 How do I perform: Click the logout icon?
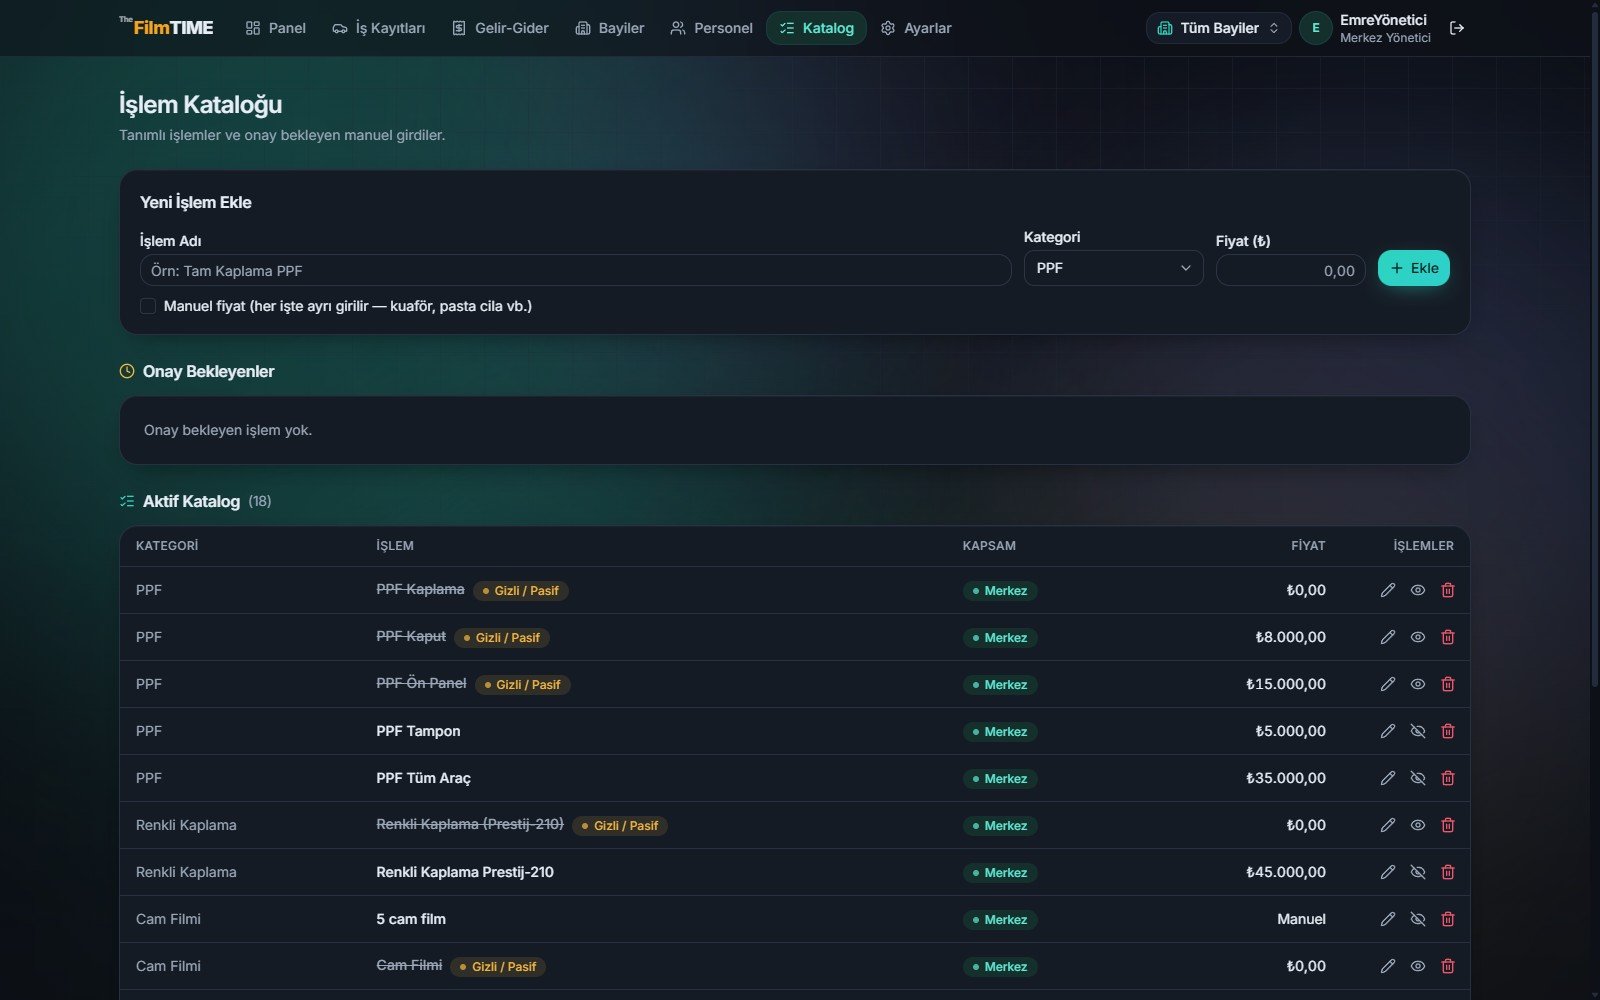point(1457,28)
